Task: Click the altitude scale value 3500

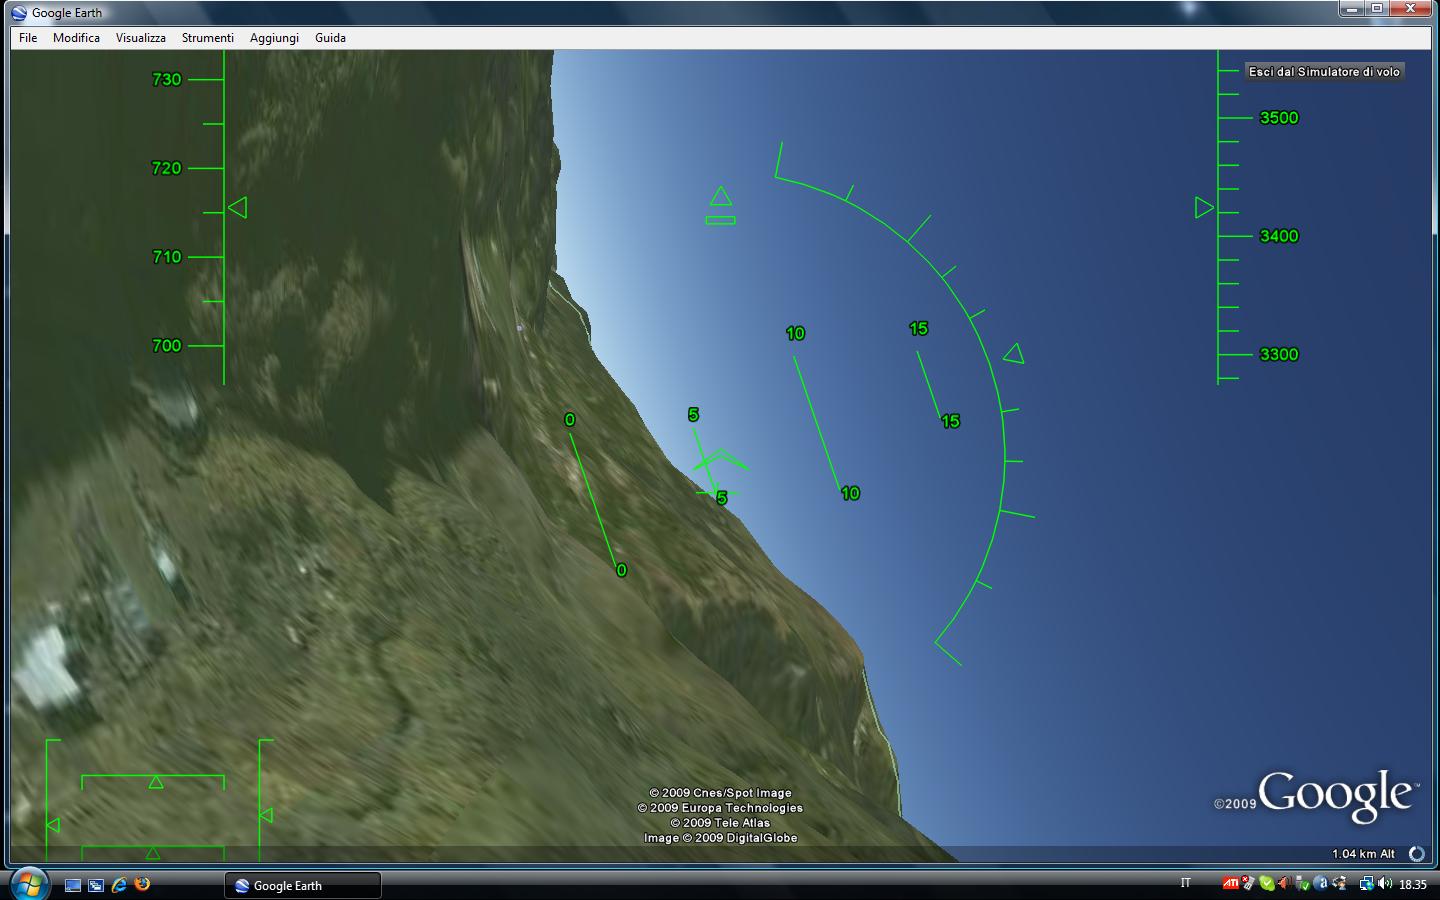Action: coord(1279,118)
